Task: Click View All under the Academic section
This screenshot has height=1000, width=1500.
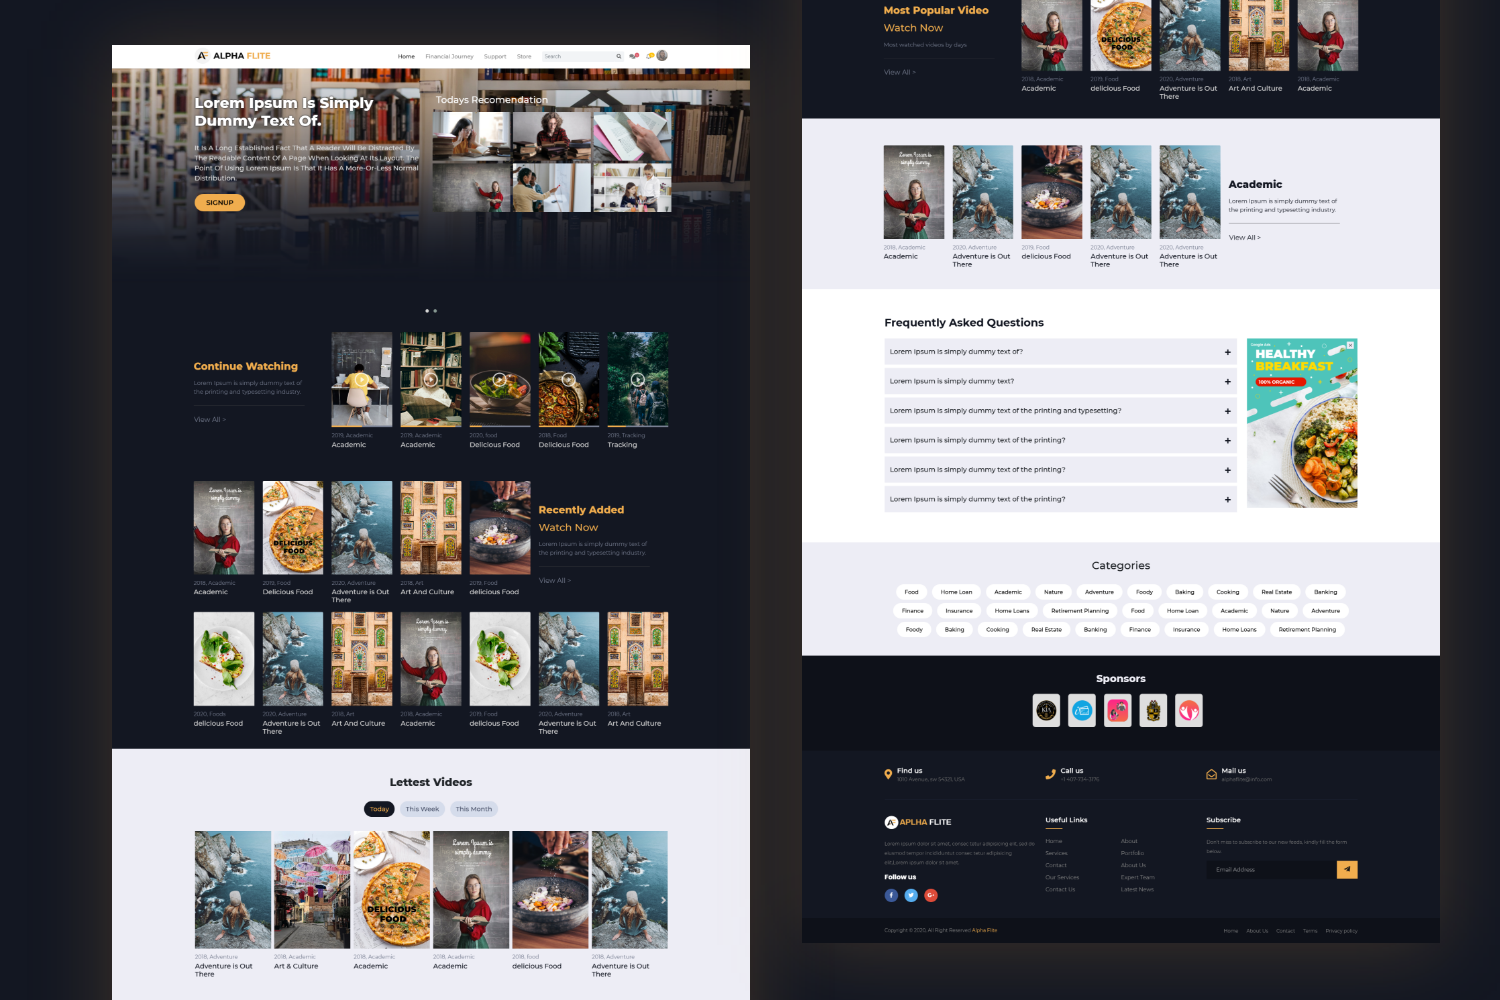Action: (1245, 238)
